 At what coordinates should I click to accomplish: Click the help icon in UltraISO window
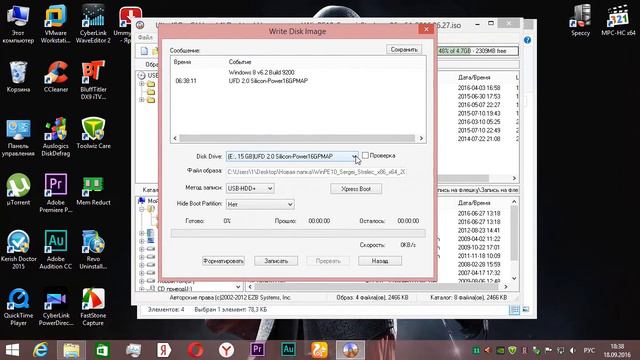click(x=527, y=40)
